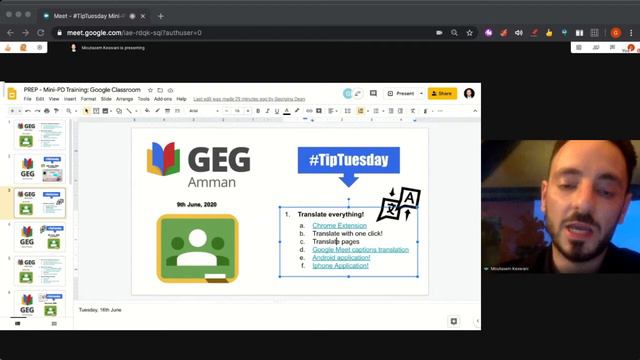Image resolution: width=640 pixels, height=360 pixels.
Task: Open the Format menu
Action: (88, 99)
